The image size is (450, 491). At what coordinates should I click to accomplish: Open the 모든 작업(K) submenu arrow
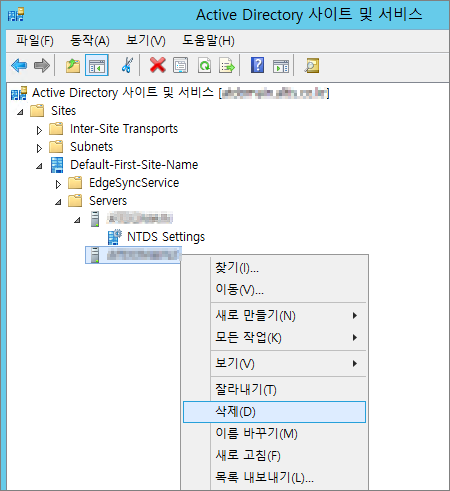355,338
